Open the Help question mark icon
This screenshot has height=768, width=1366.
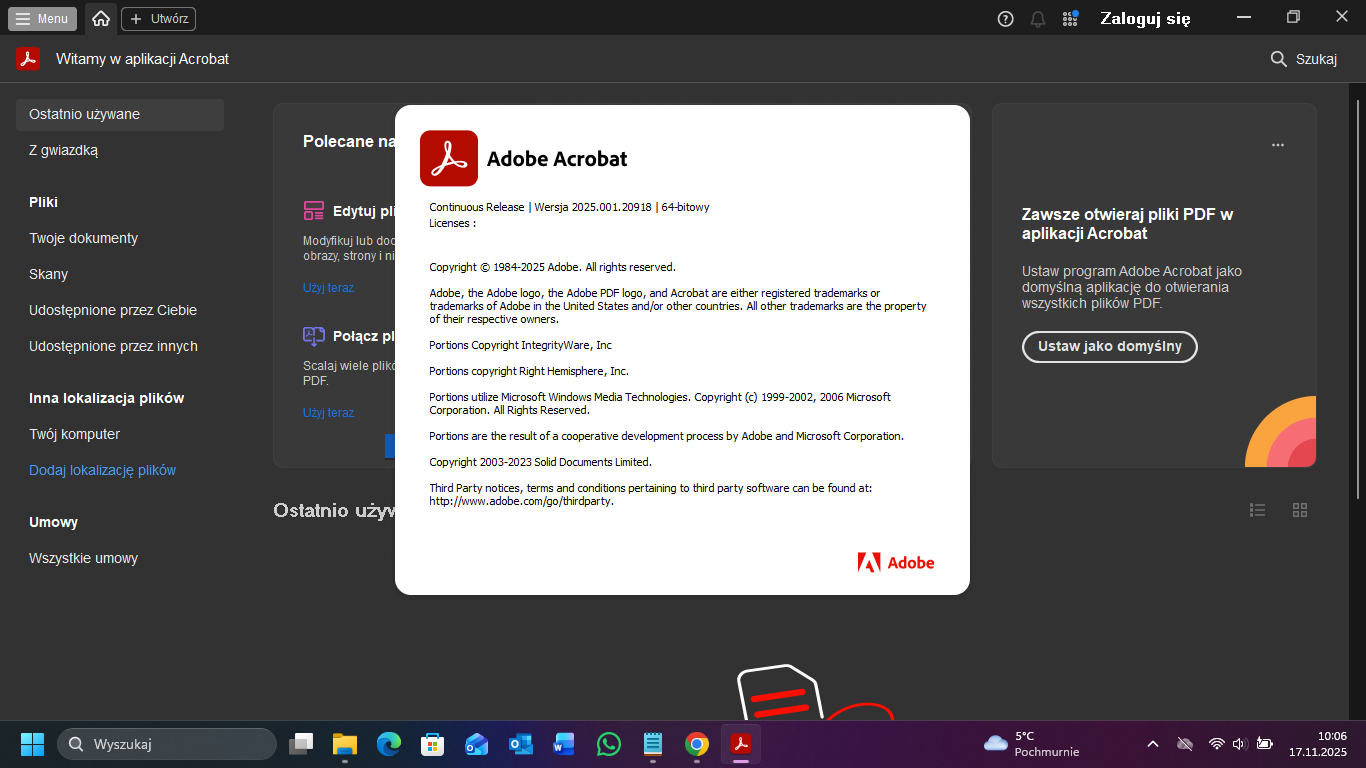(1006, 18)
